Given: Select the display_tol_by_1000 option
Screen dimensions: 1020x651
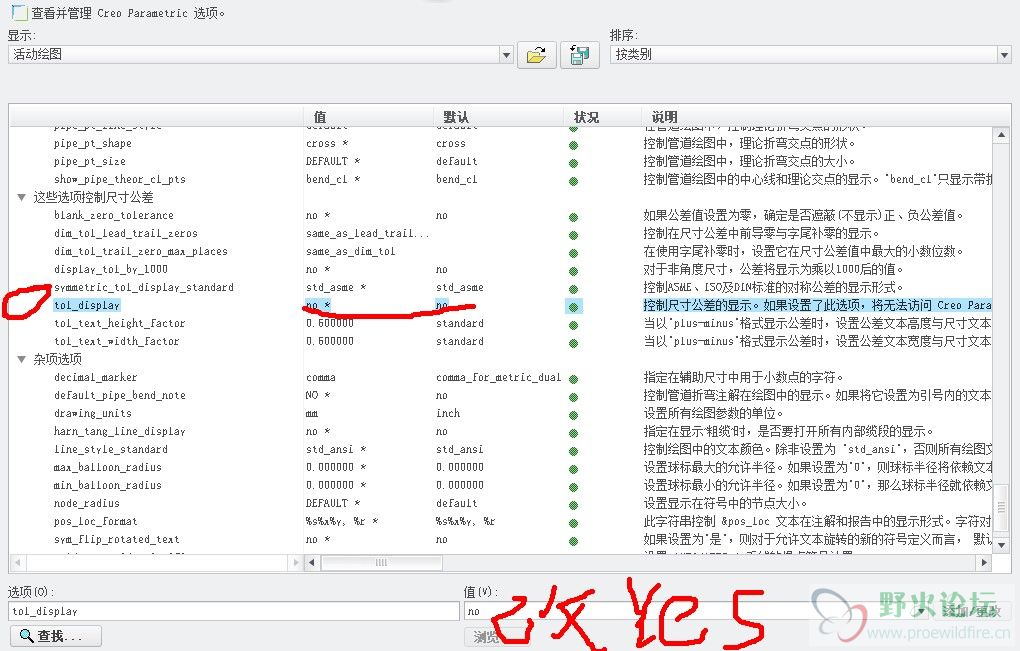Looking at the screenshot, I should coord(111,269).
